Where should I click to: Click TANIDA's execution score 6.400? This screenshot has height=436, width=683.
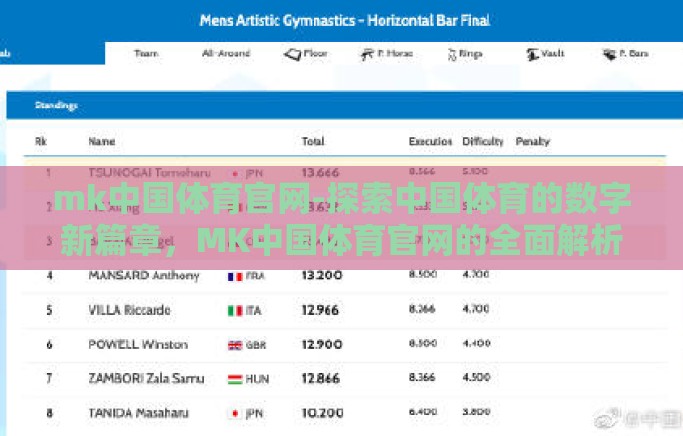423,412
